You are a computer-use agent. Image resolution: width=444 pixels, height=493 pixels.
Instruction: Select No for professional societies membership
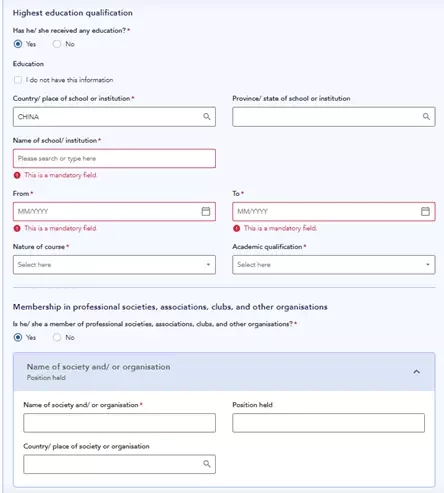click(57, 337)
